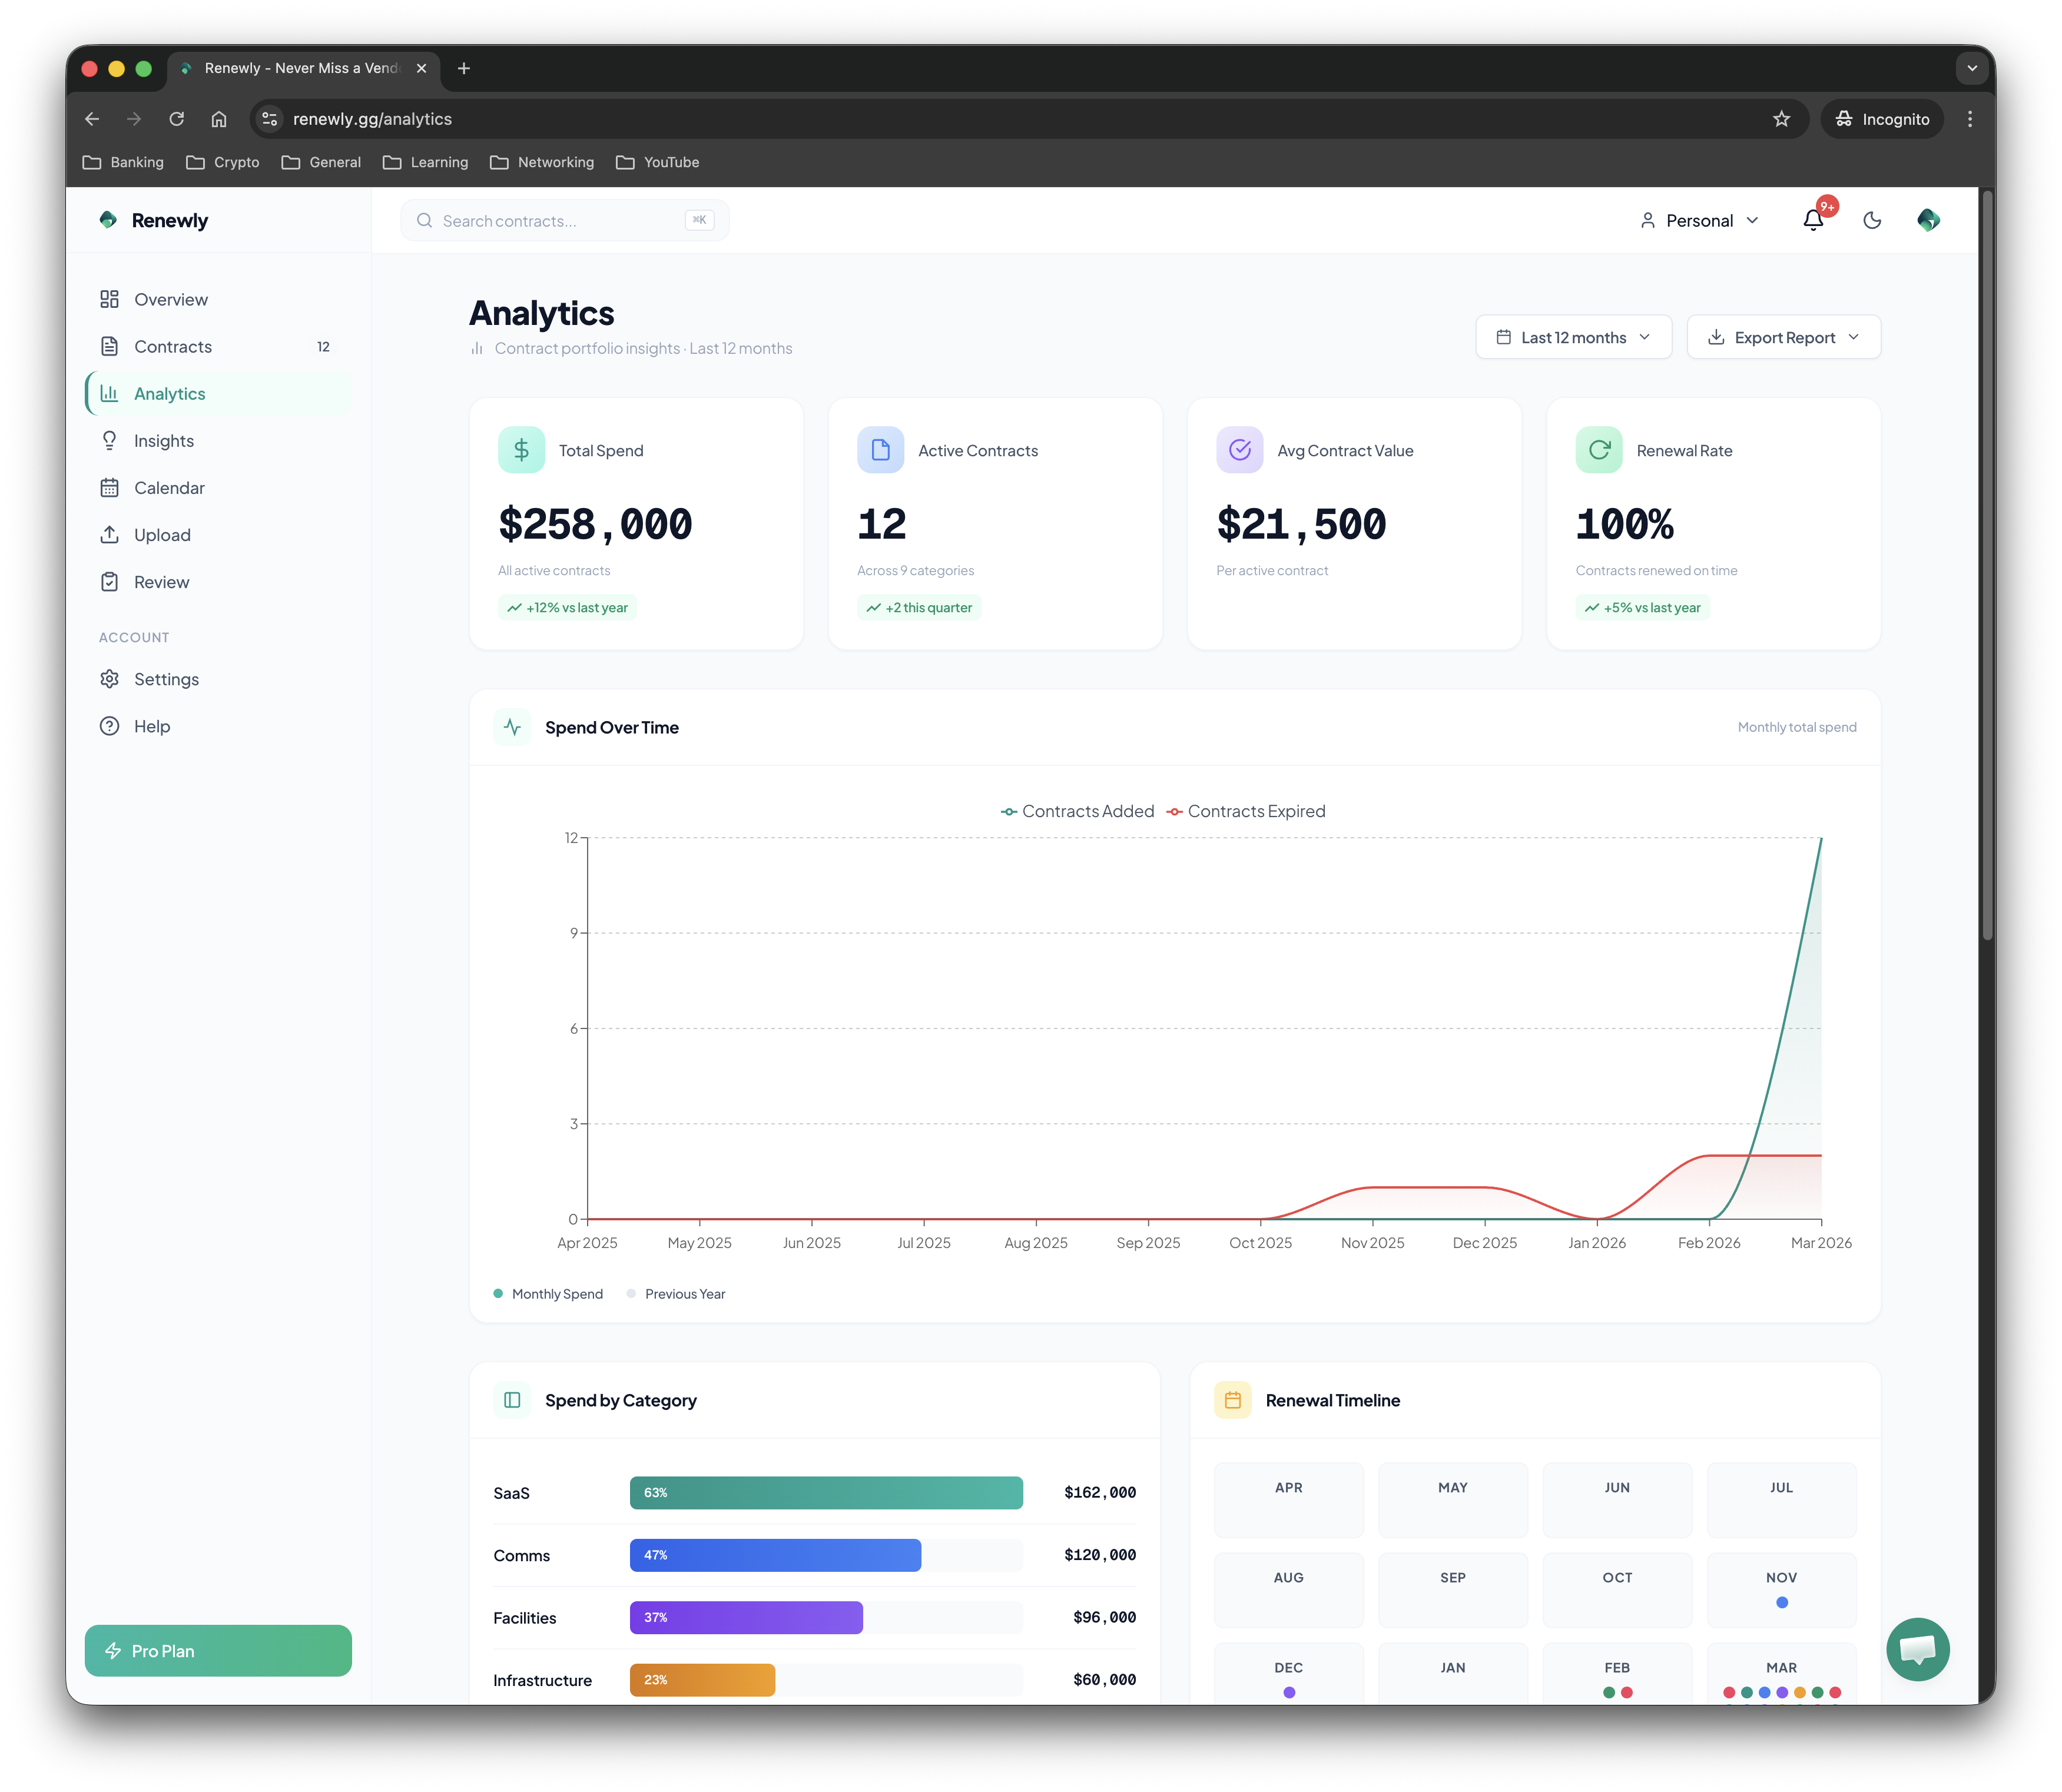
Task: Expand the Last 12 months dropdown
Action: [x=1573, y=337]
